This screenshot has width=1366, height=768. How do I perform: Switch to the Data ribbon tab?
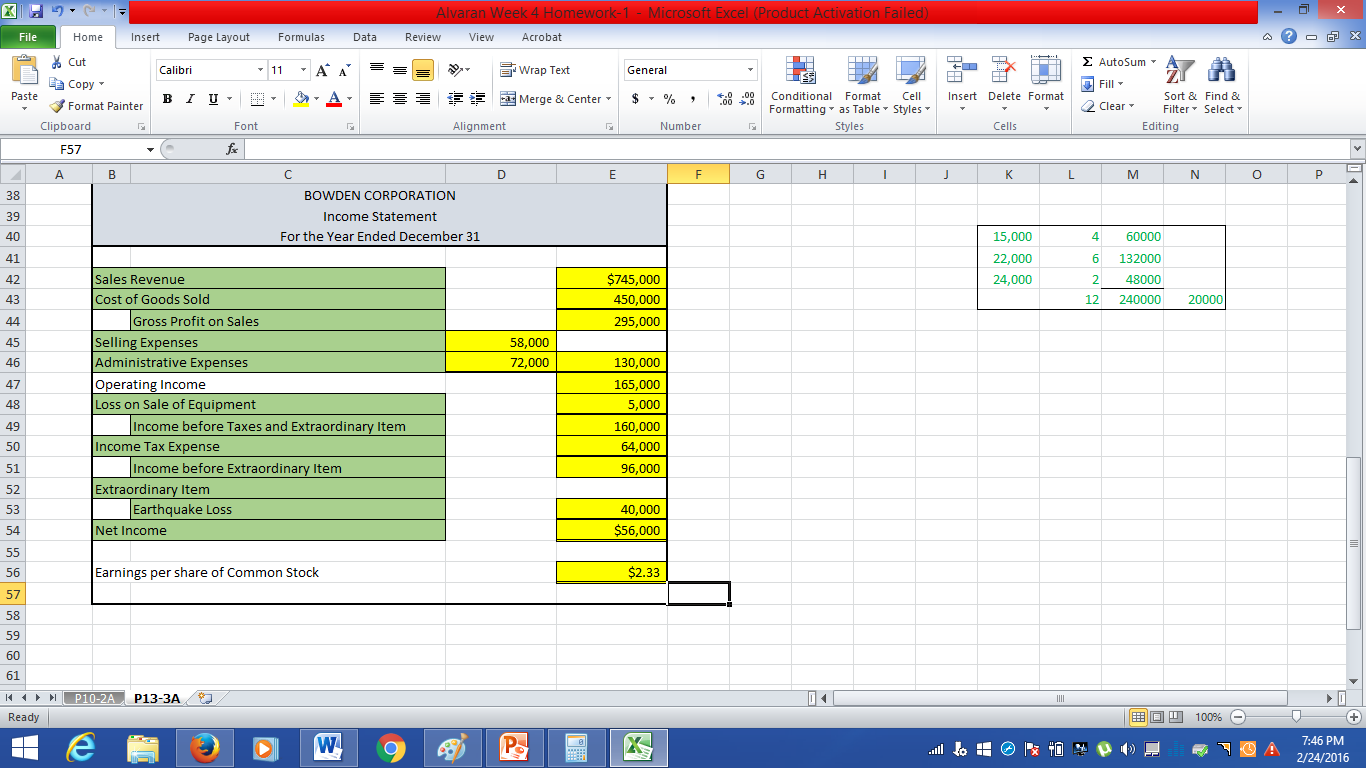pyautogui.click(x=365, y=37)
